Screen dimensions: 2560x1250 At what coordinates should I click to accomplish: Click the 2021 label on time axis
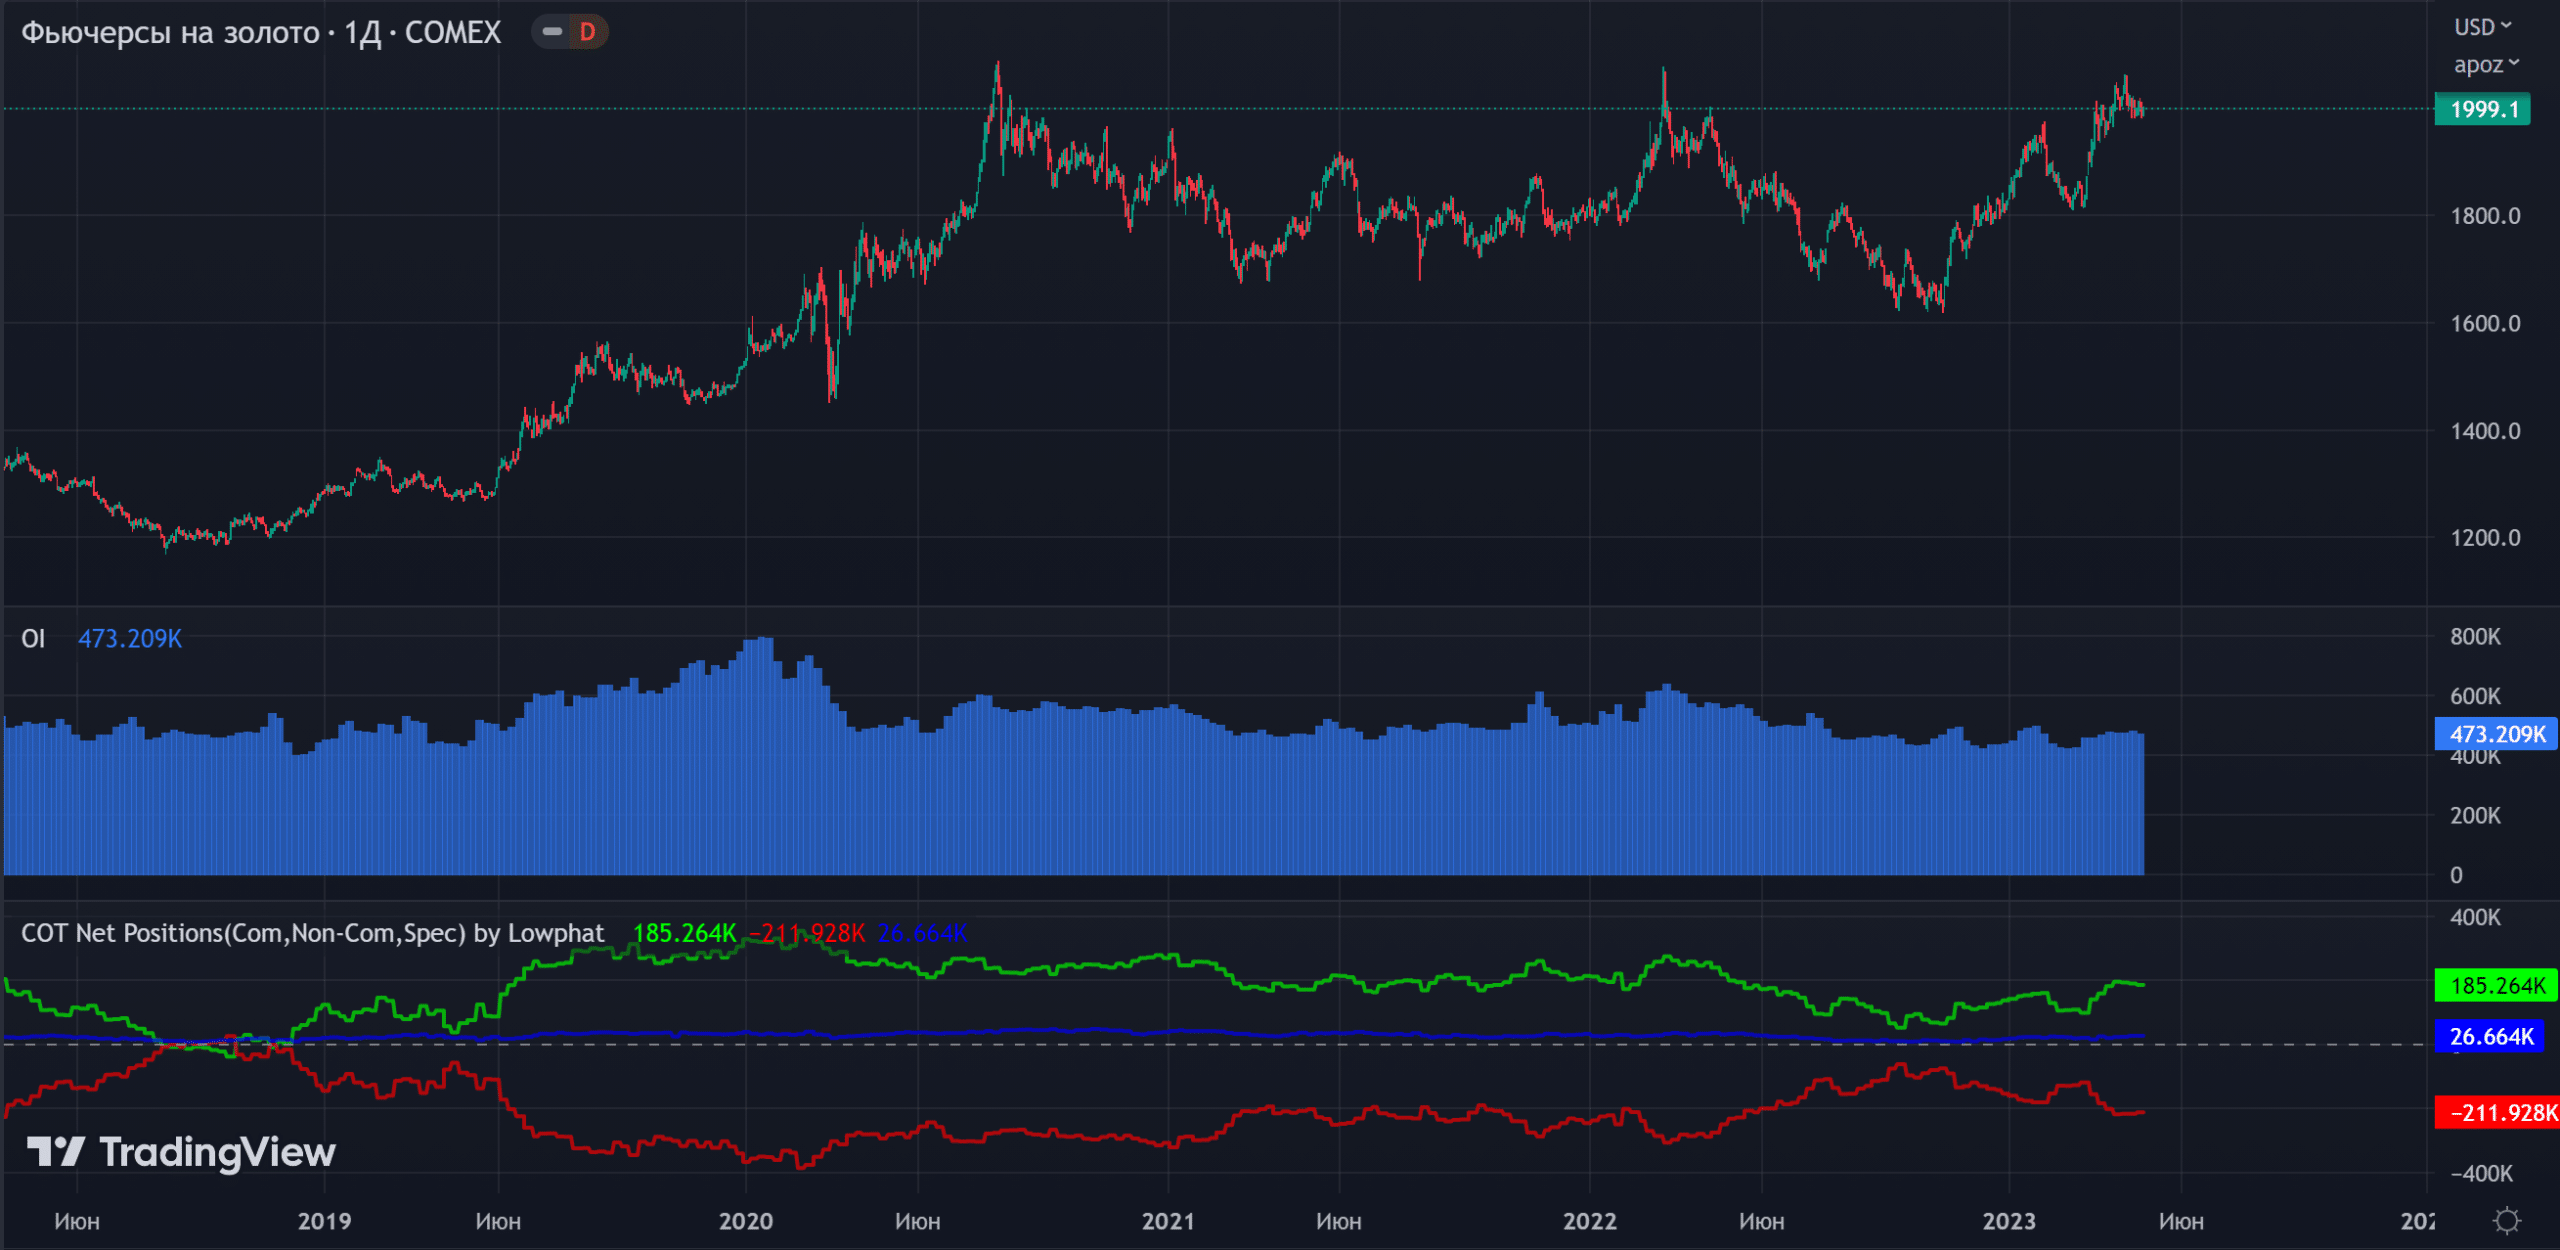pyautogui.click(x=1167, y=1221)
